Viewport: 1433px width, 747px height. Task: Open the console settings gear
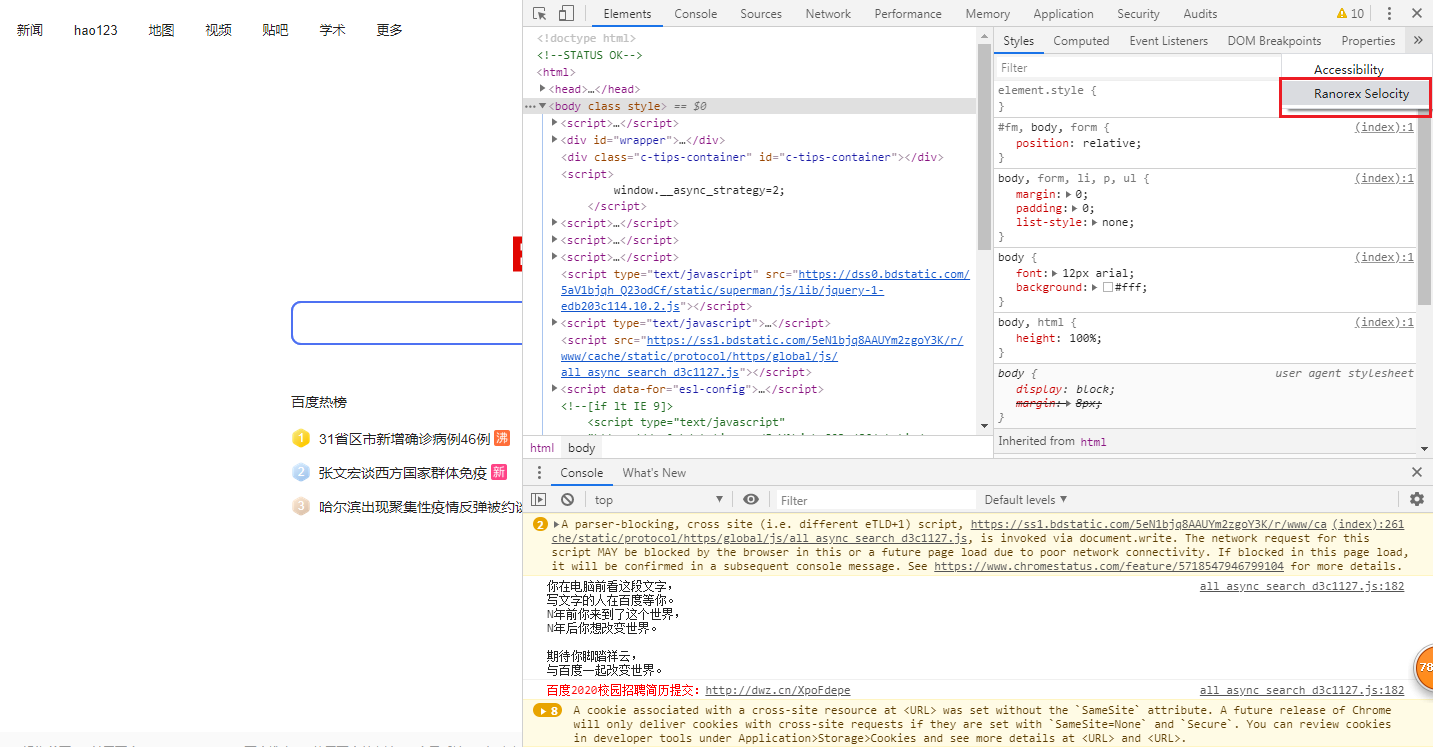tap(1416, 499)
